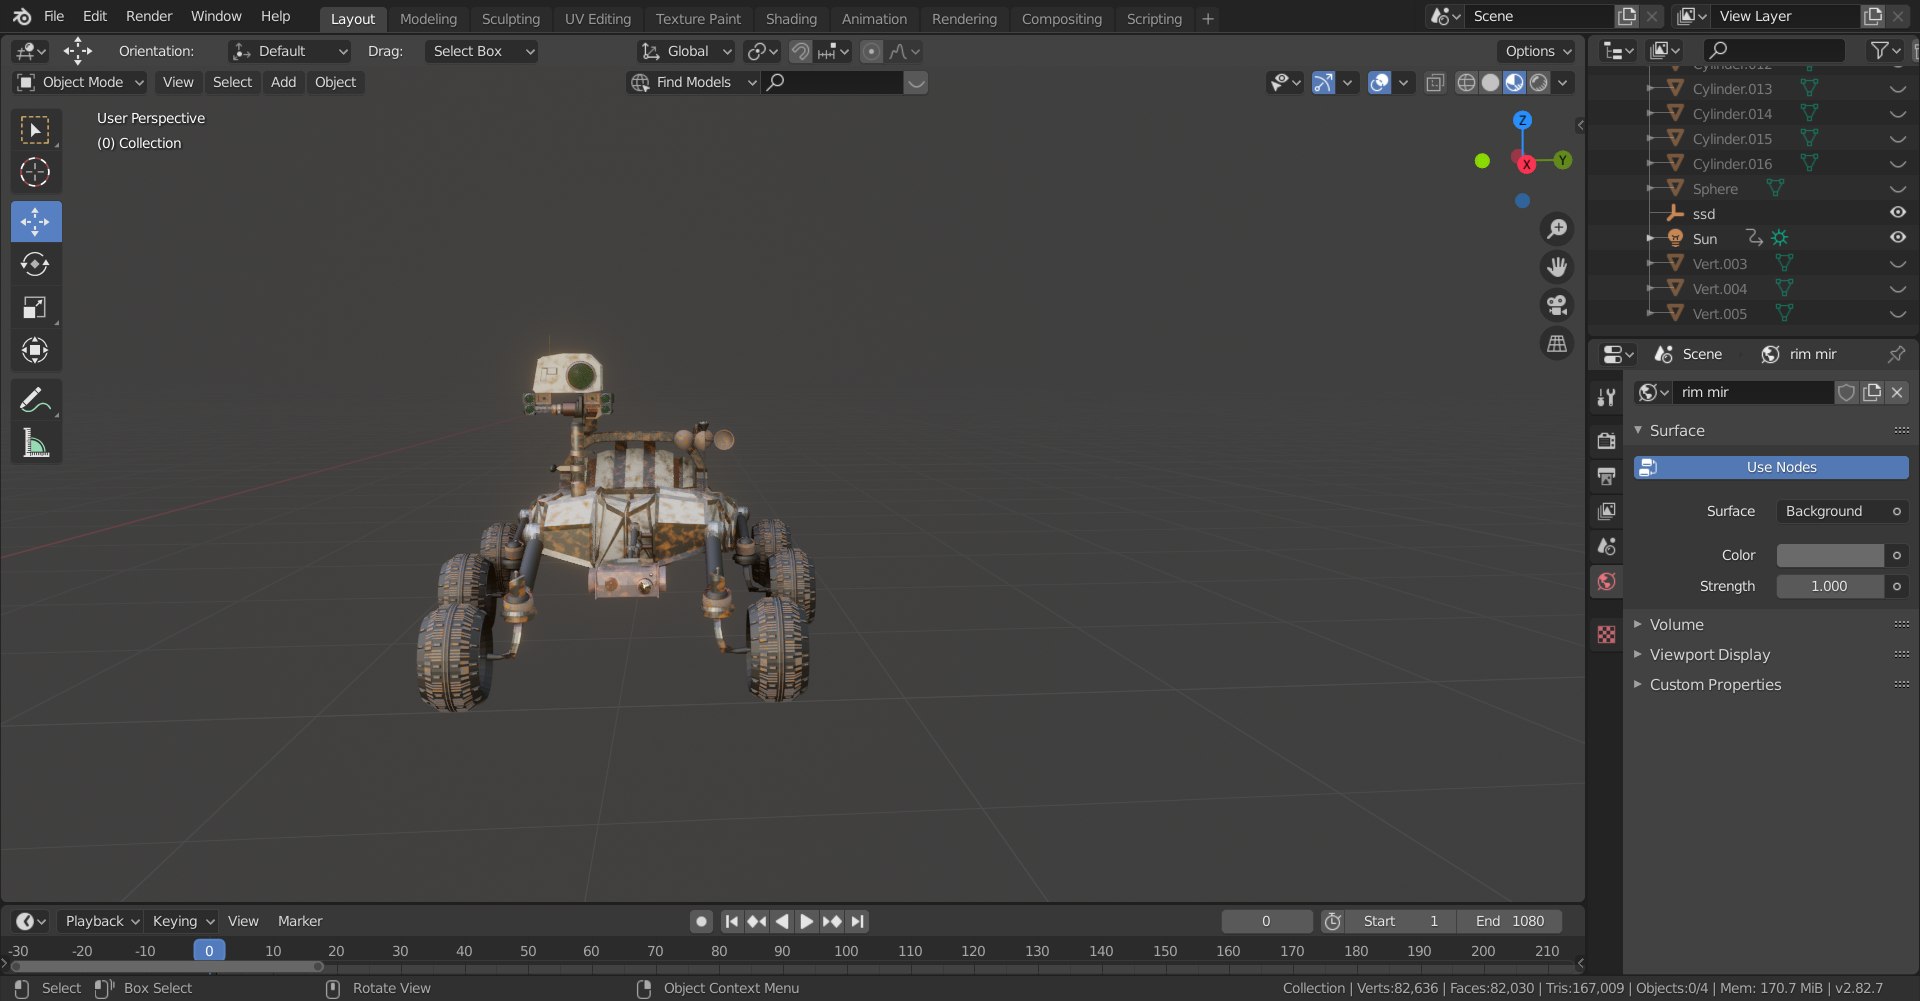Open Drag Select Box dropdown

click(481, 51)
